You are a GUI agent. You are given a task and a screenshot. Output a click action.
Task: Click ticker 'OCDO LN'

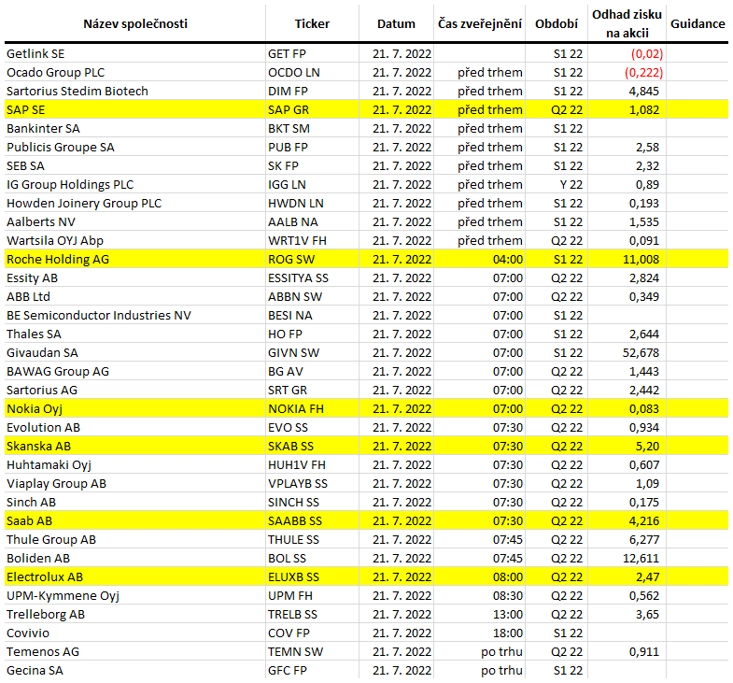[x=294, y=72]
